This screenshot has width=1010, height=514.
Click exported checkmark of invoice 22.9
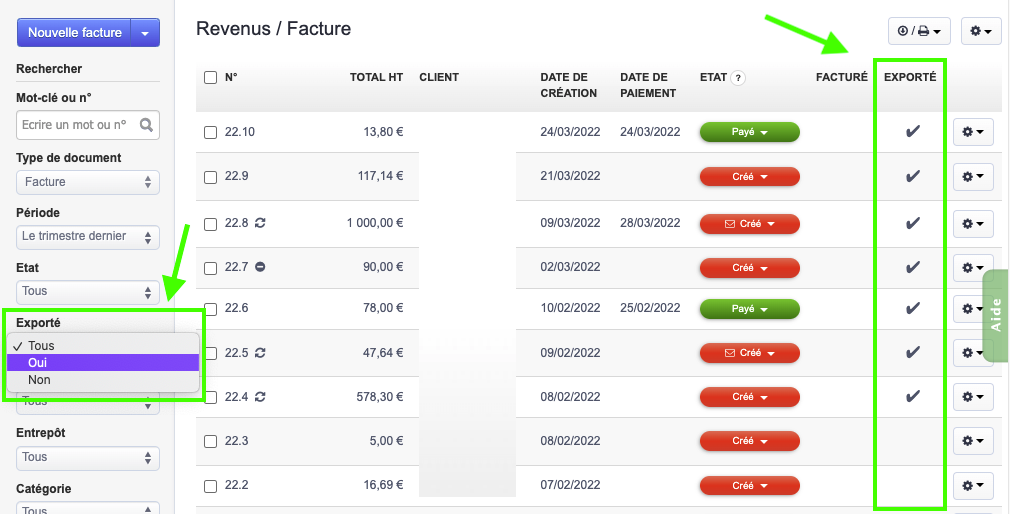(912, 176)
